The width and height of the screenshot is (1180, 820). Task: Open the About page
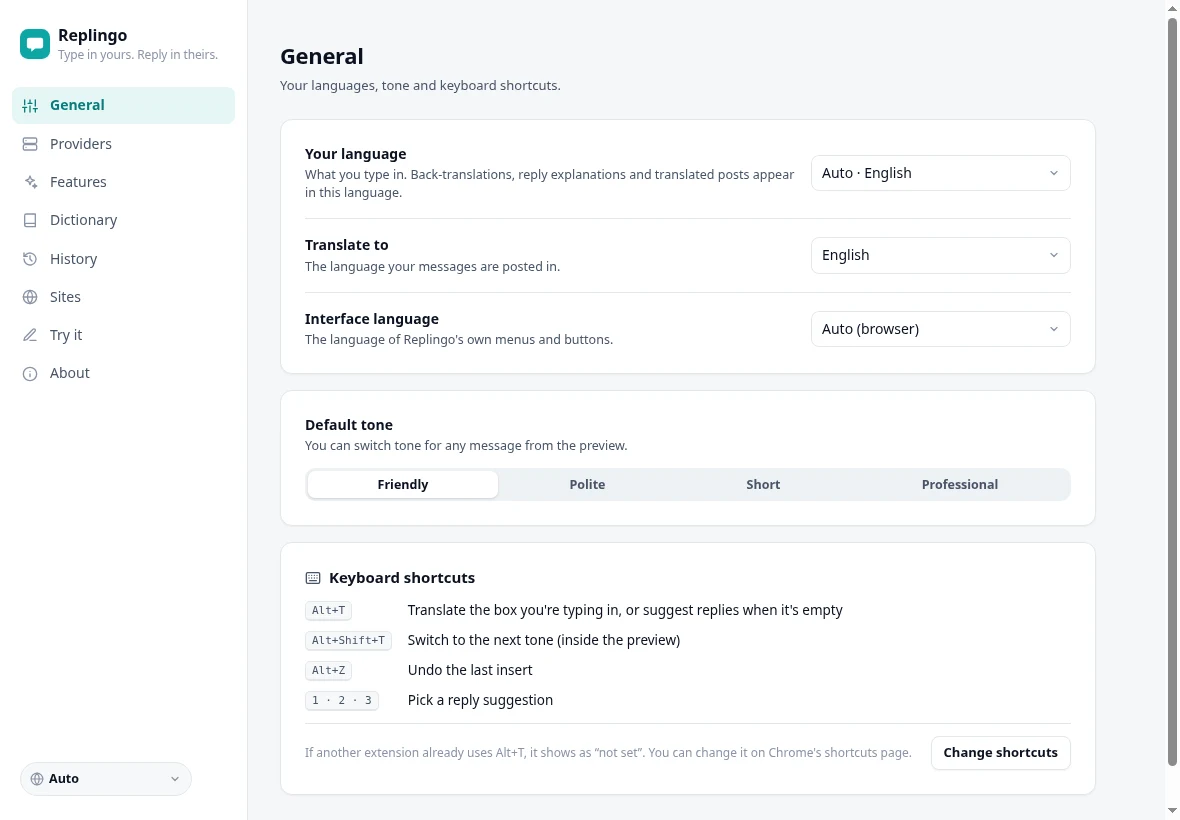pyautogui.click(x=123, y=373)
